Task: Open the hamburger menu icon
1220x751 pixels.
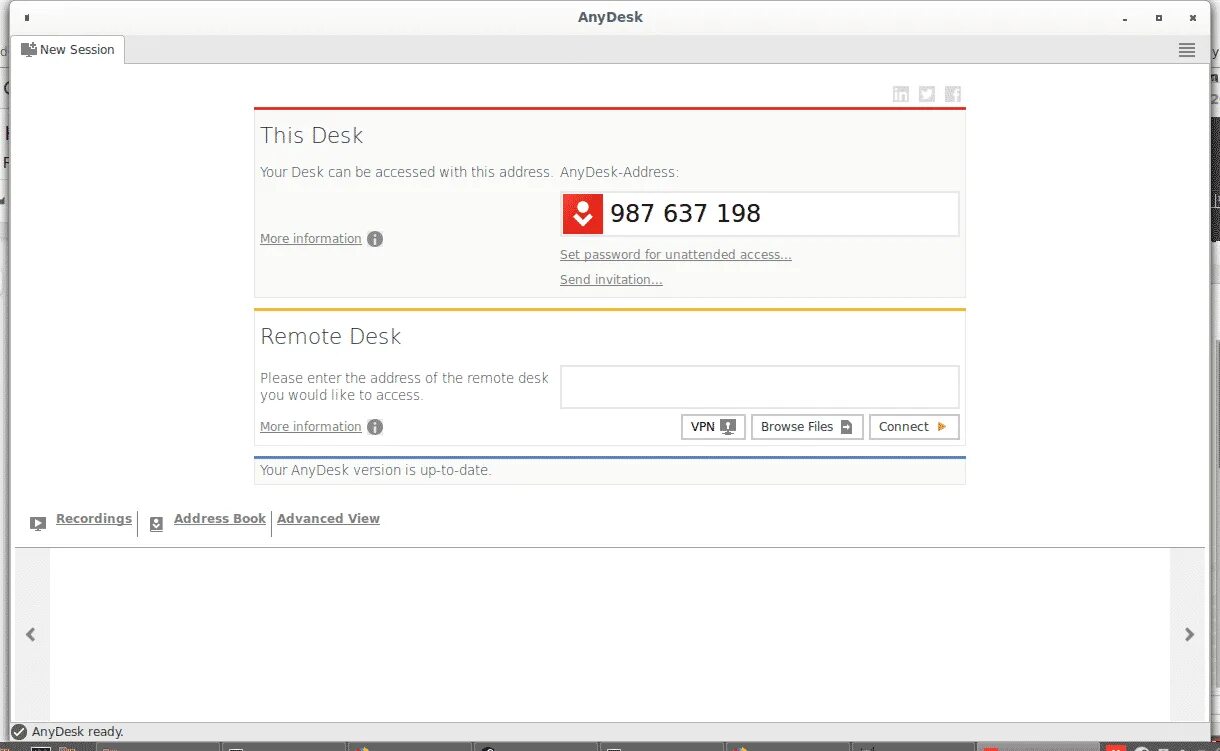Action: (1187, 50)
